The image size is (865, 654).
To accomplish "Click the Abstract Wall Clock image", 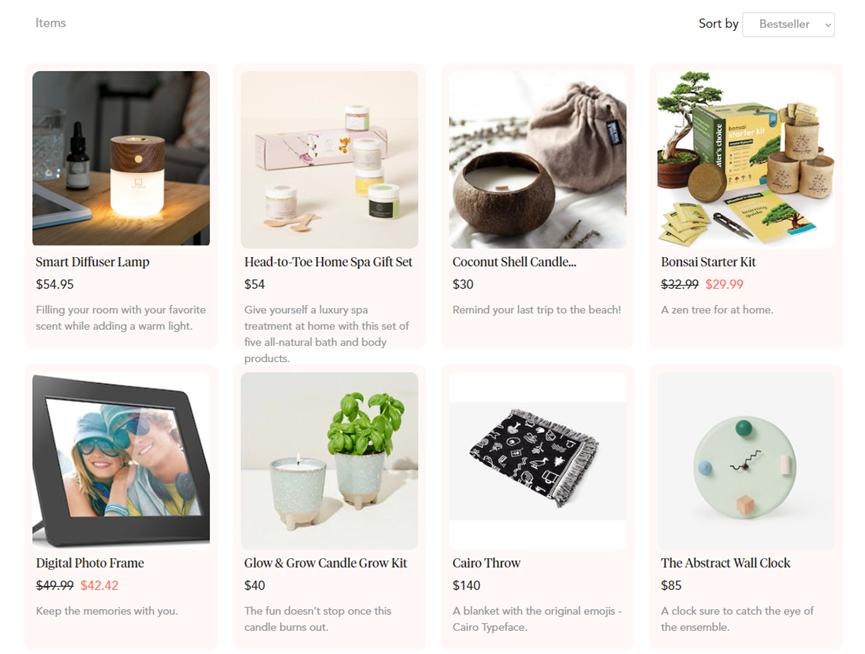I will click(746, 460).
